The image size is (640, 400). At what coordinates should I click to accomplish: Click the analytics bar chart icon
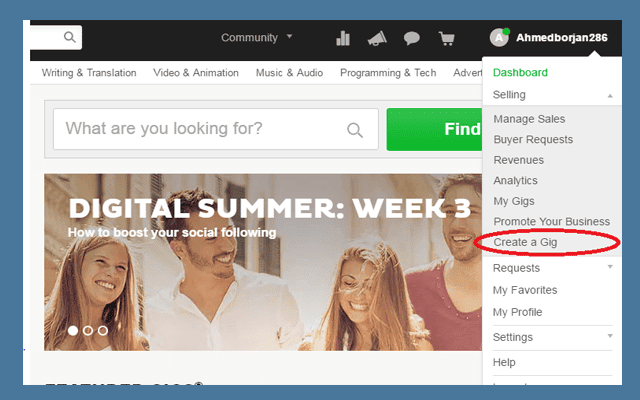pos(343,38)
